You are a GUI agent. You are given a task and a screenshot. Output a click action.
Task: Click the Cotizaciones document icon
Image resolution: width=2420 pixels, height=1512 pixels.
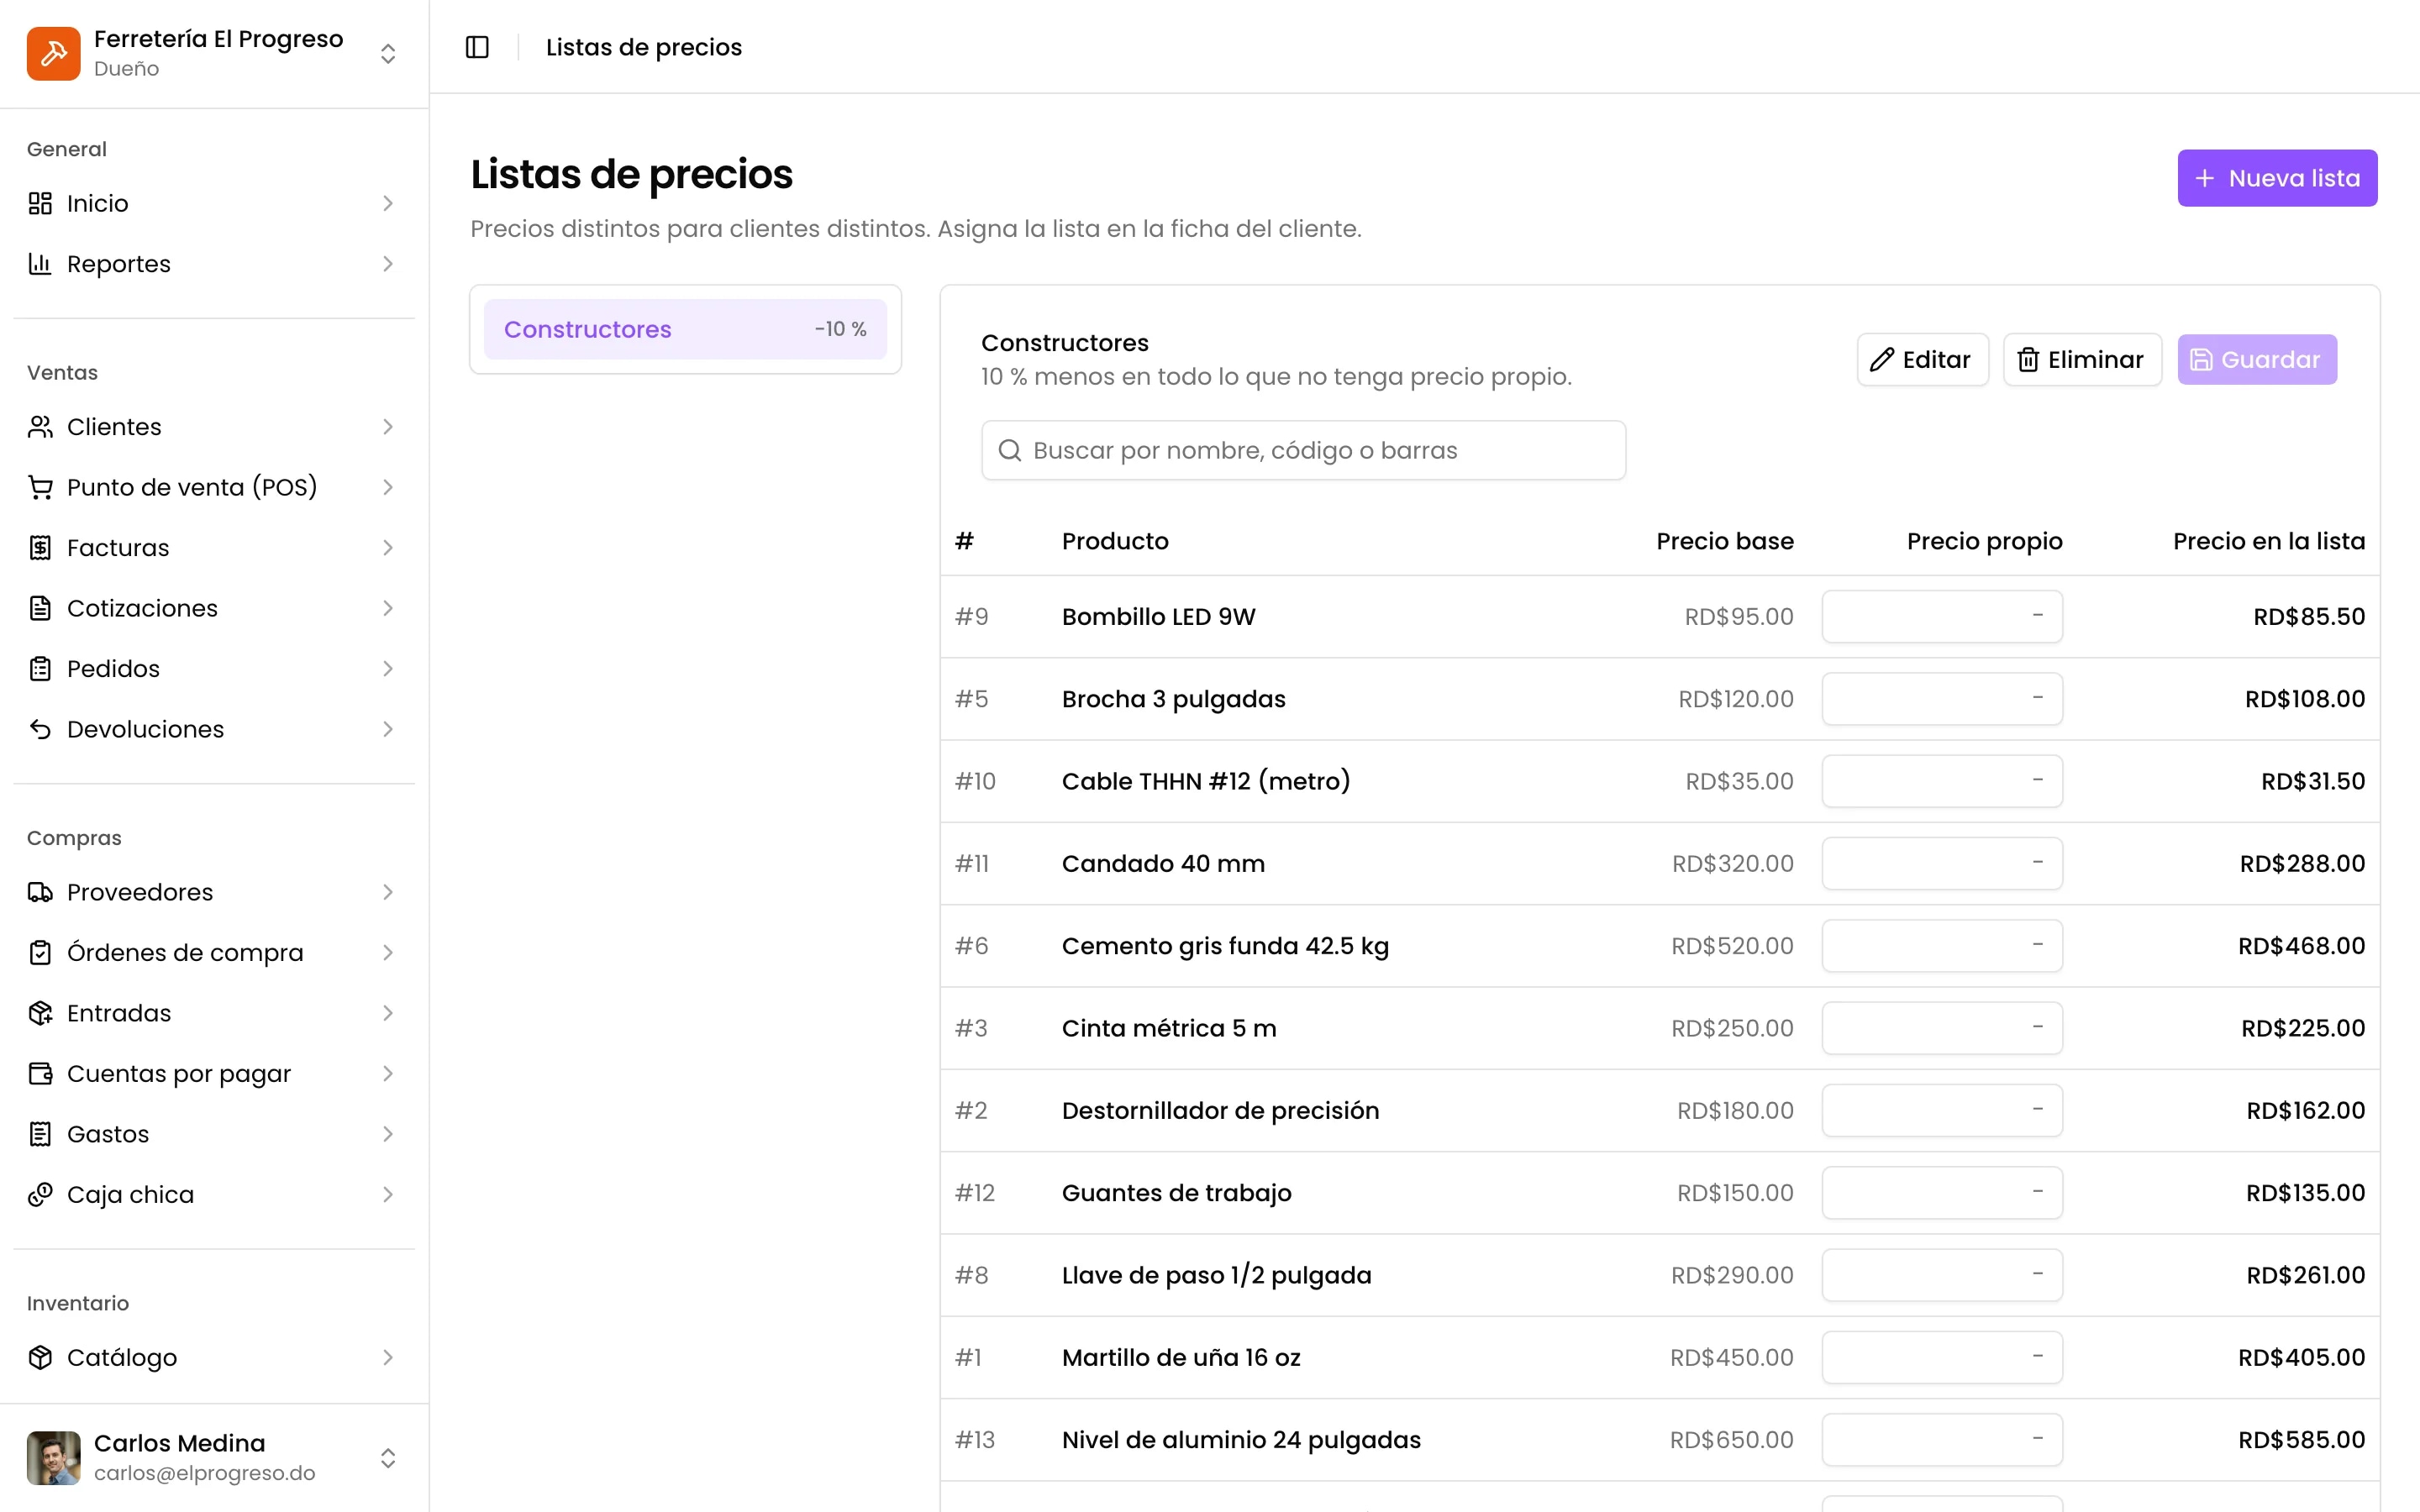pyautogui.click(x=40, y=608)
